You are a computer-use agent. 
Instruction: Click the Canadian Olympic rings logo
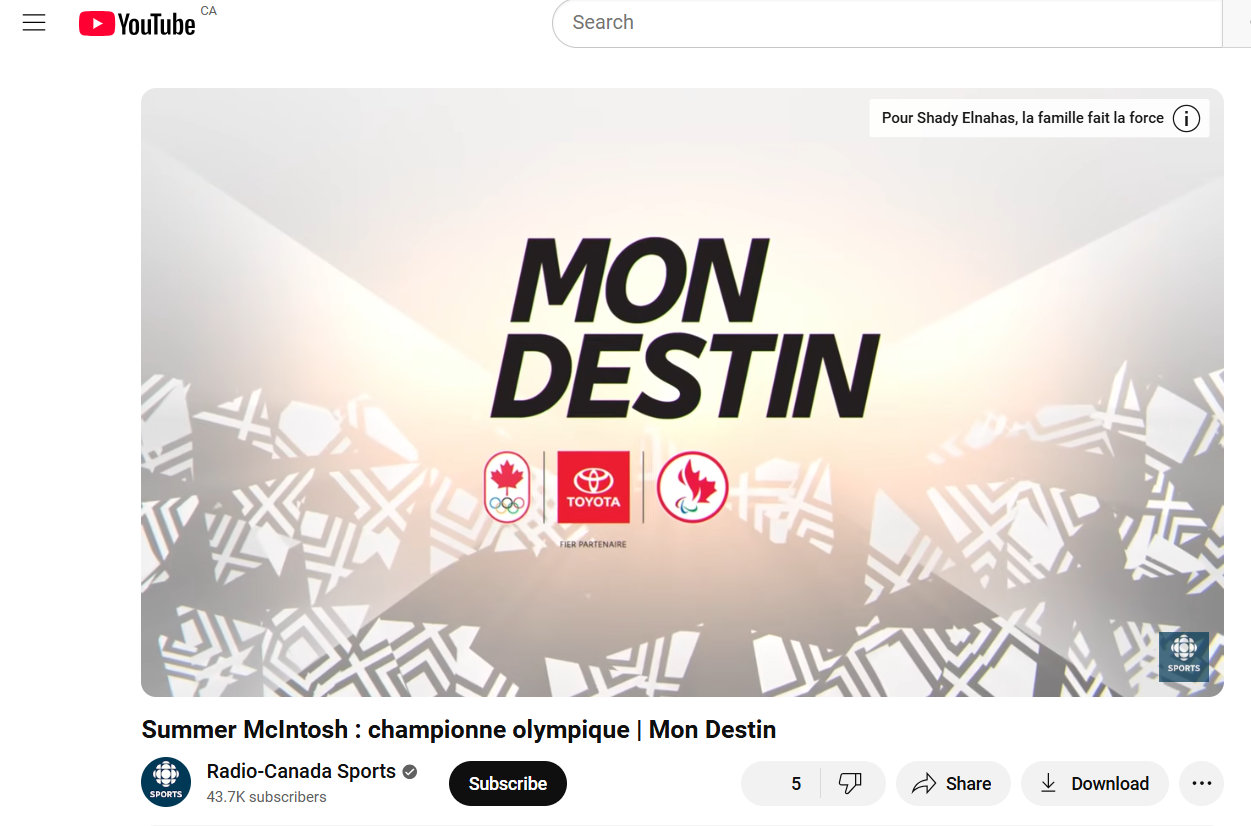507,487
